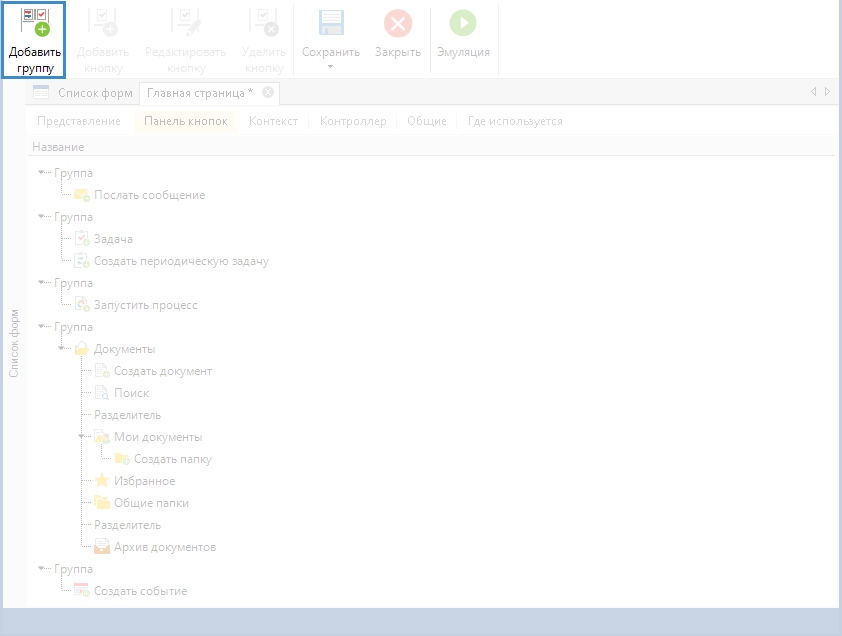Open the Сохранить dropdown arrow
The image size is (842, 636).
[x=330, y=68]
